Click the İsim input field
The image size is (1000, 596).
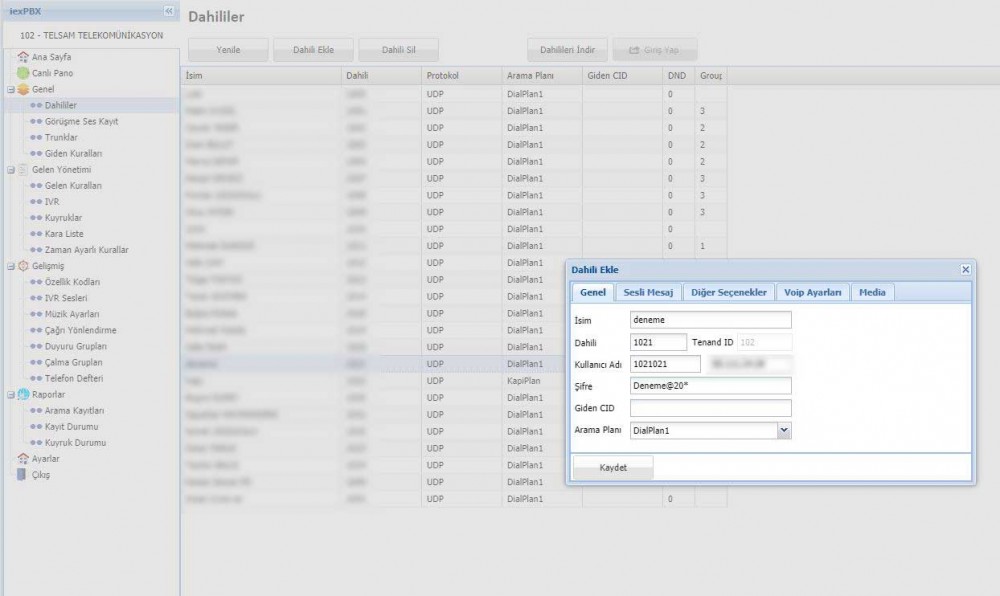click(x=710, y=320)
